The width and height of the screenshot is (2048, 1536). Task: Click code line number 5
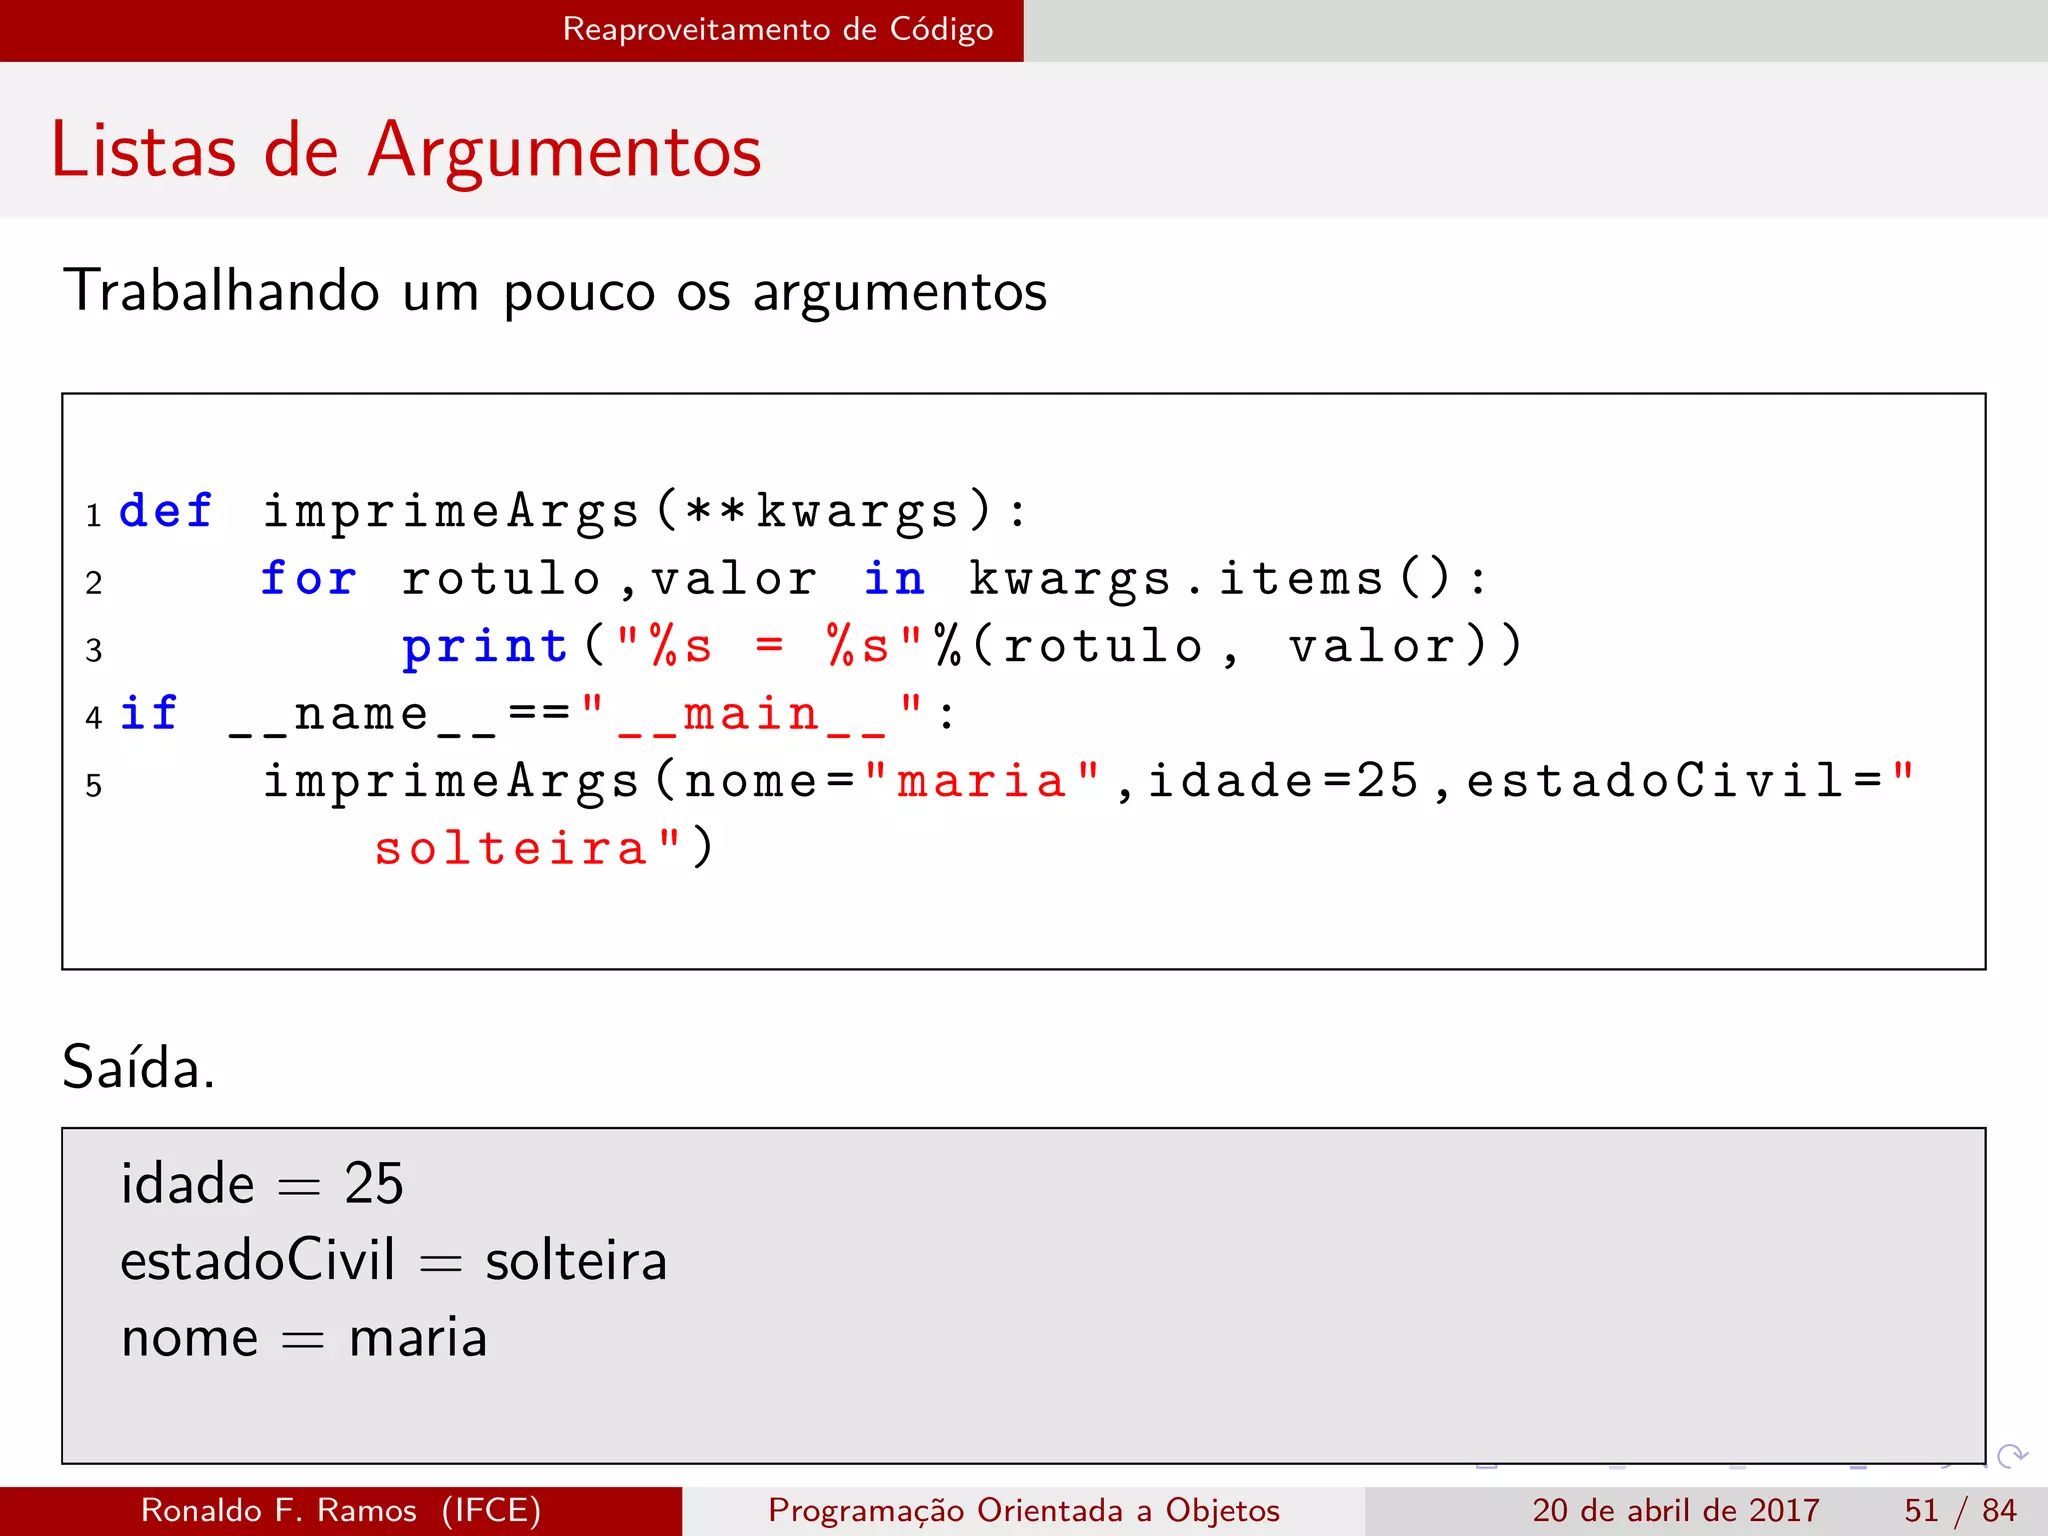(94, 786)
